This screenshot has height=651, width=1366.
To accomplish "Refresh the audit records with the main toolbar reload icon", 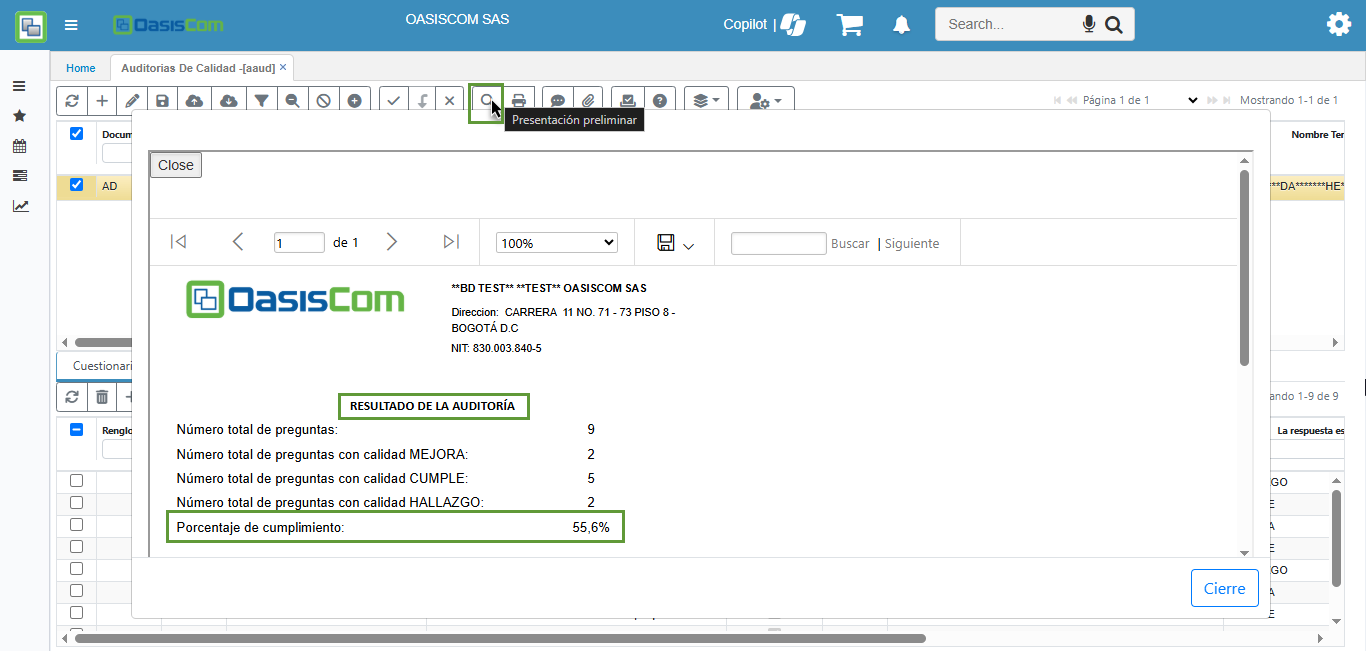I will [72, 100].
